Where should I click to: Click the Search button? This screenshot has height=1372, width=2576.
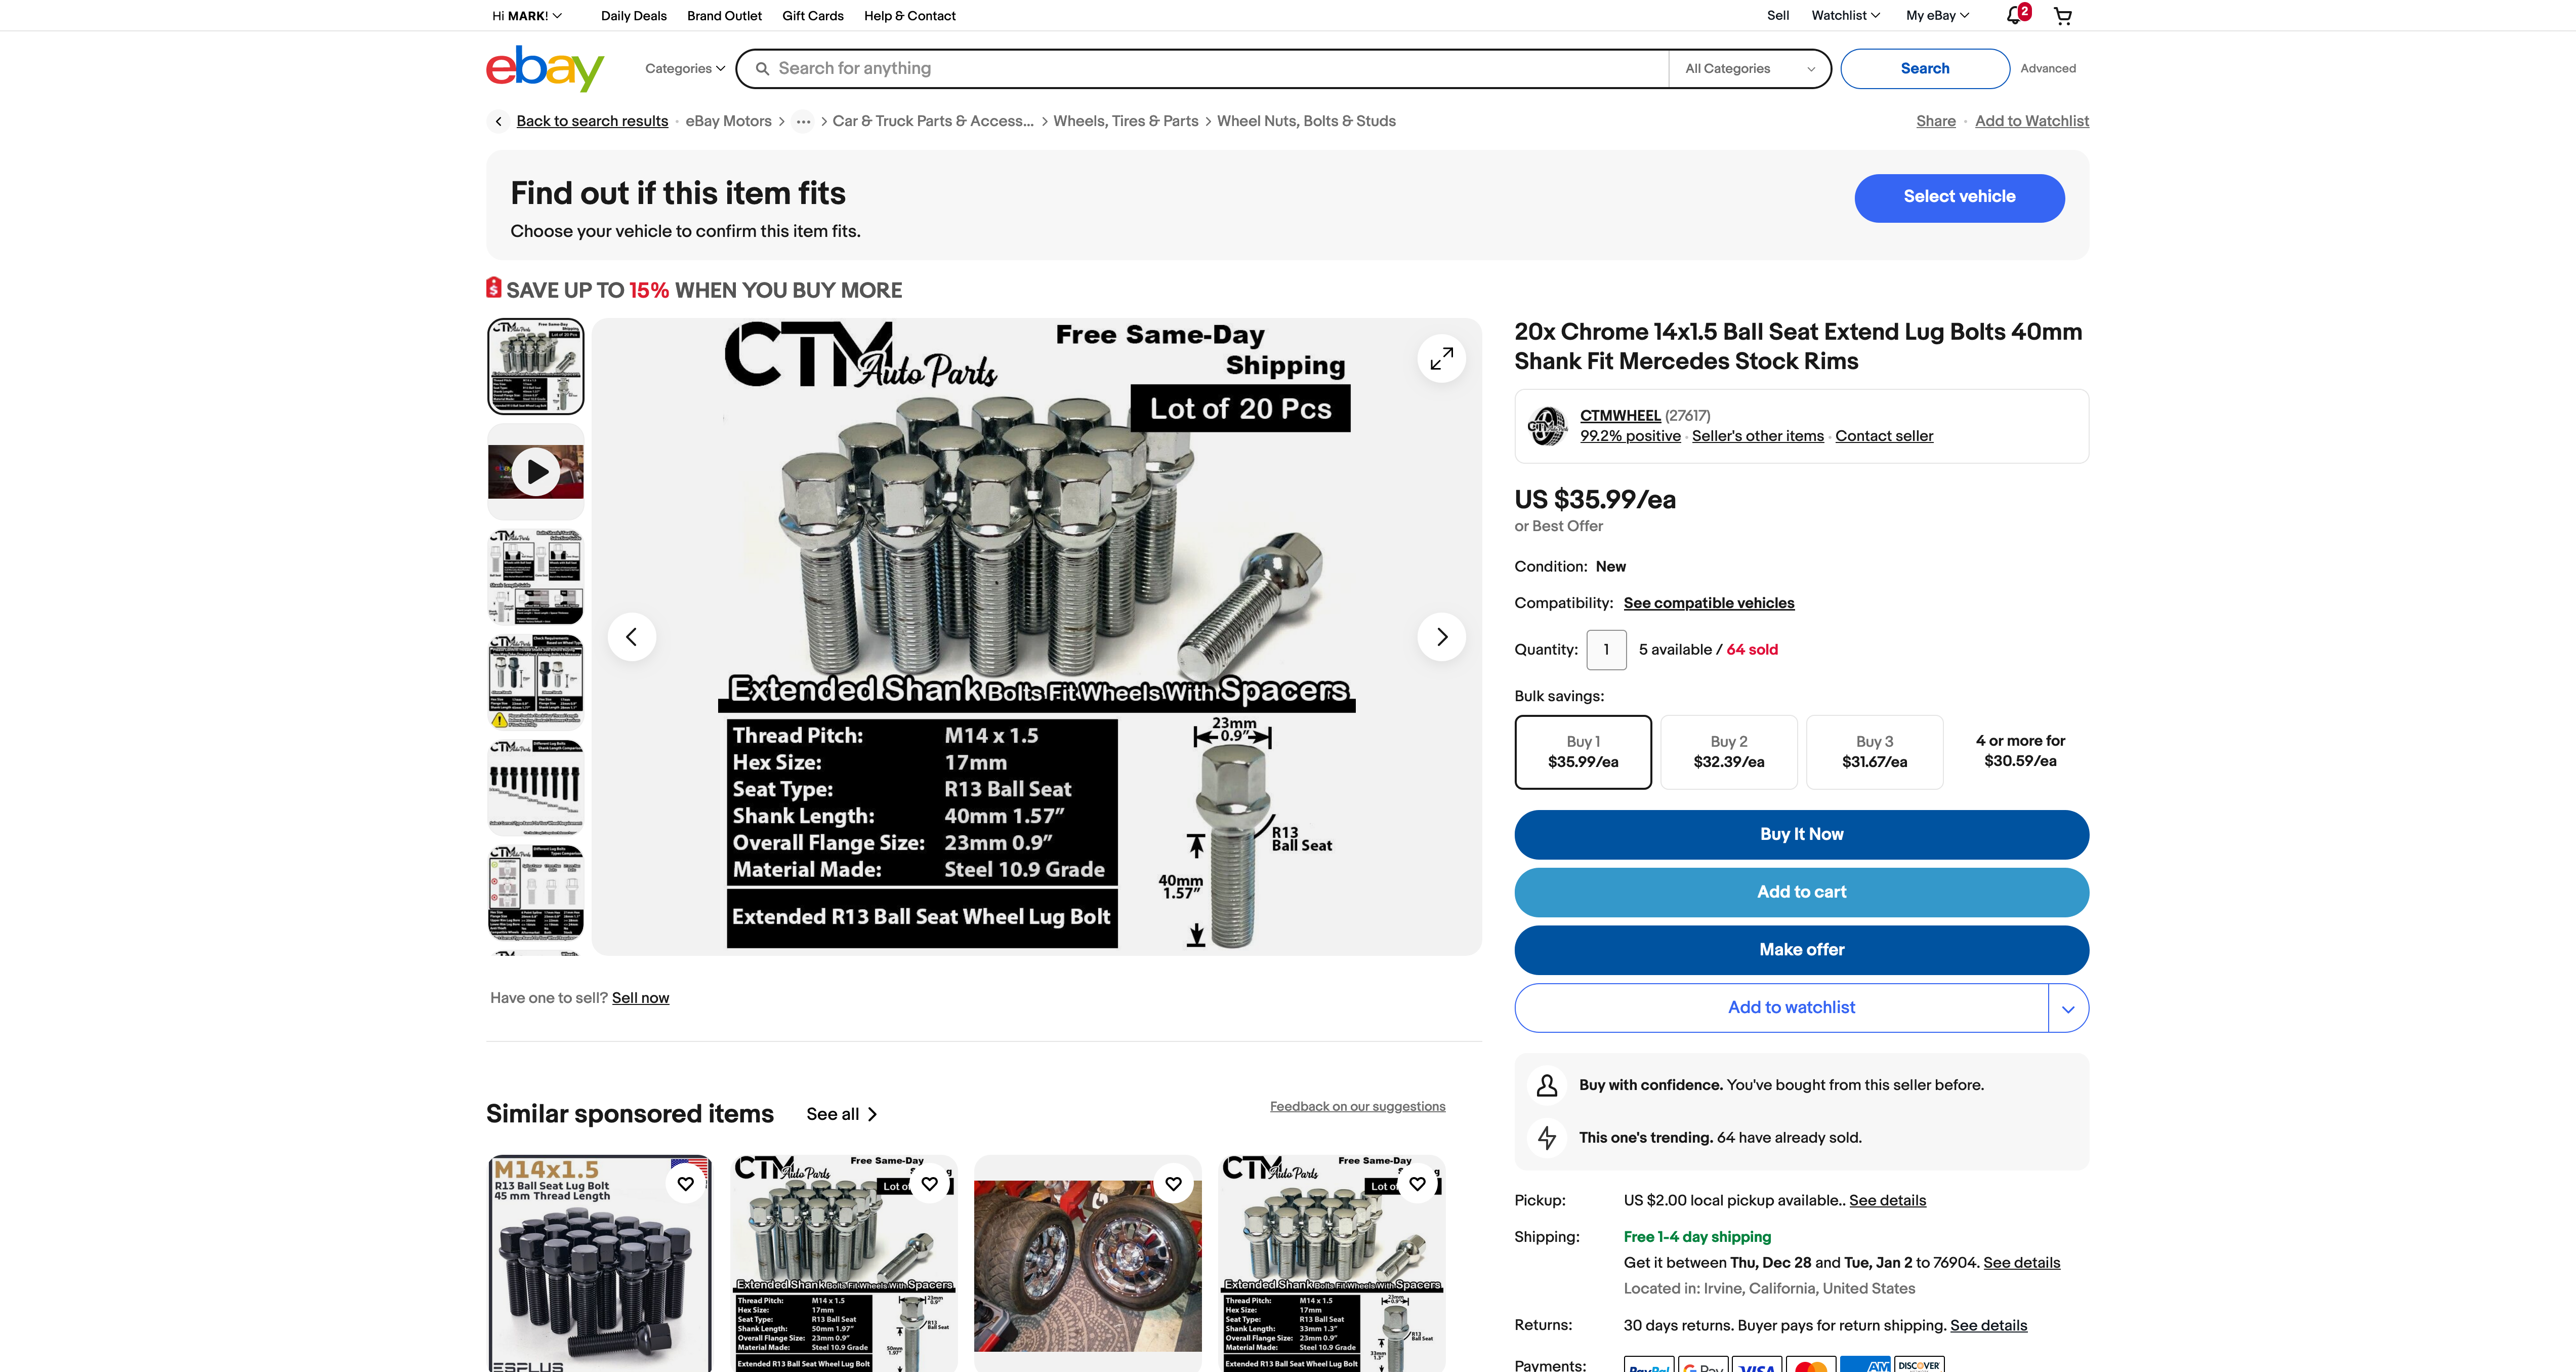pyautogui.click(x=1925, y=69)
